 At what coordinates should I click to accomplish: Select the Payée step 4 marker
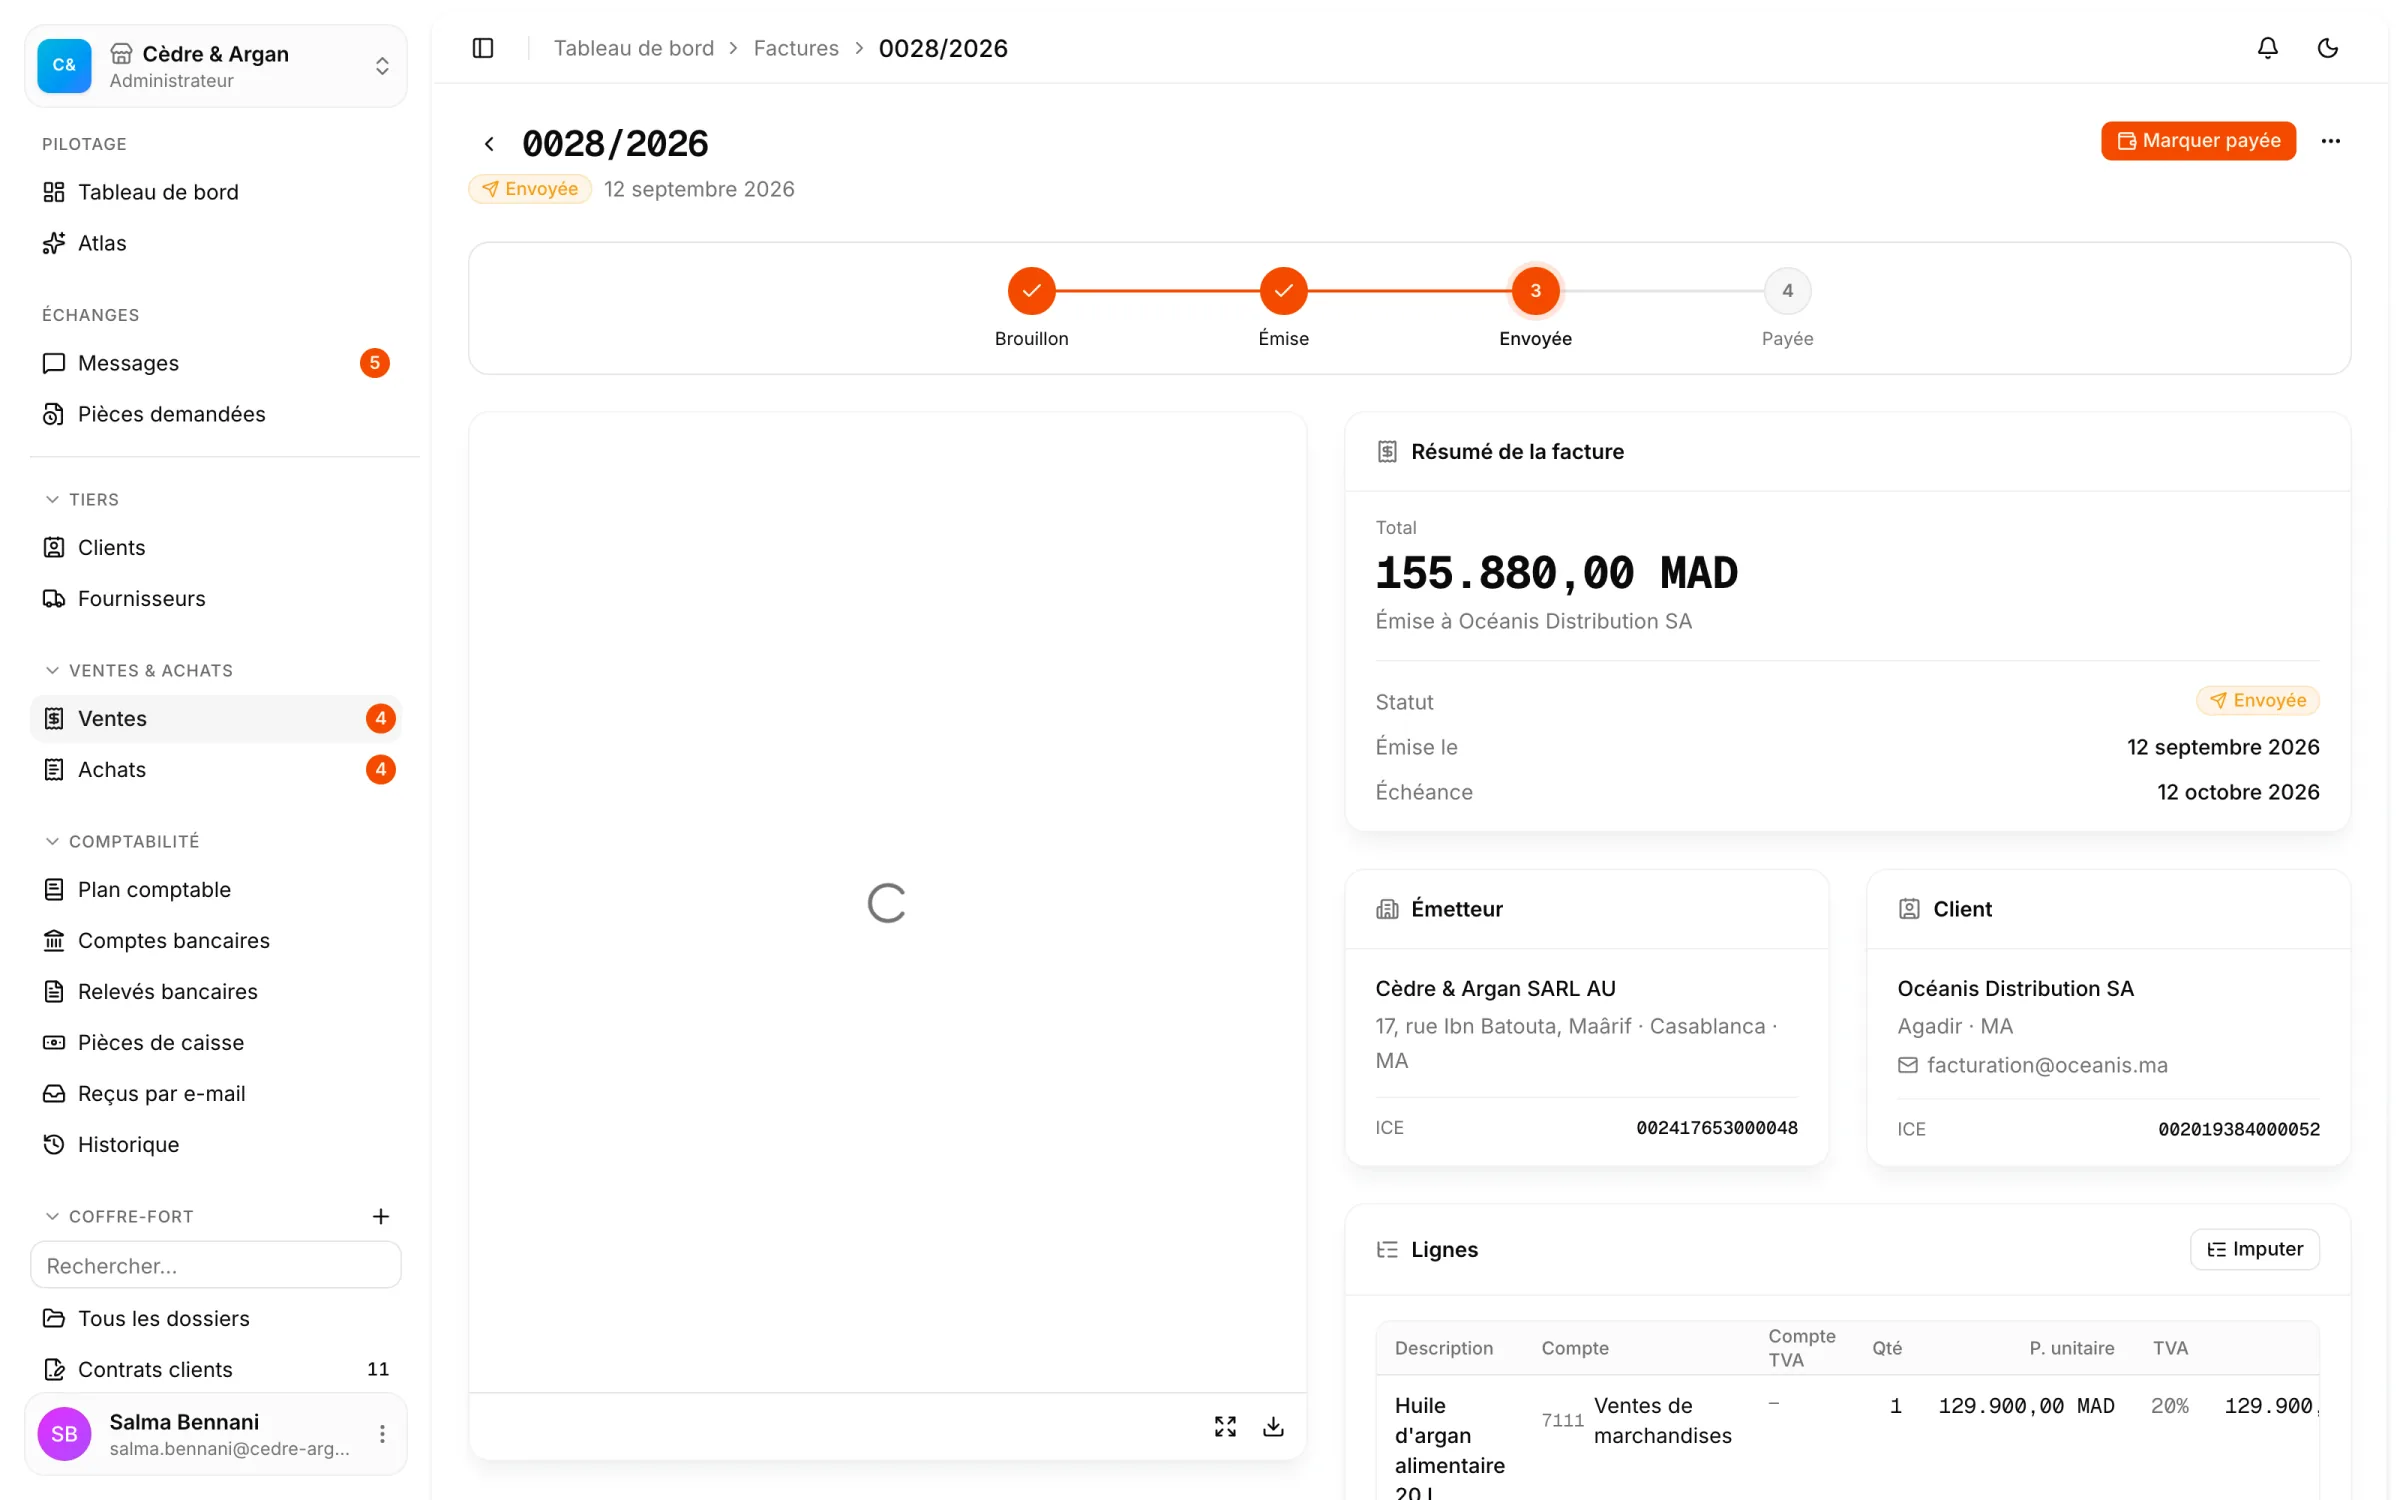(1787, 291)
